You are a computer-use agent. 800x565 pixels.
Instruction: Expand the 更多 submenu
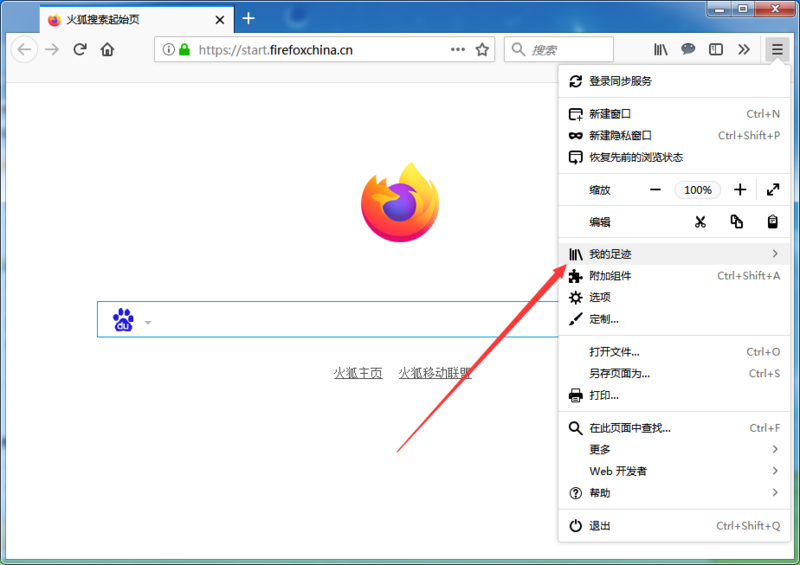click(x=674, y=449)
